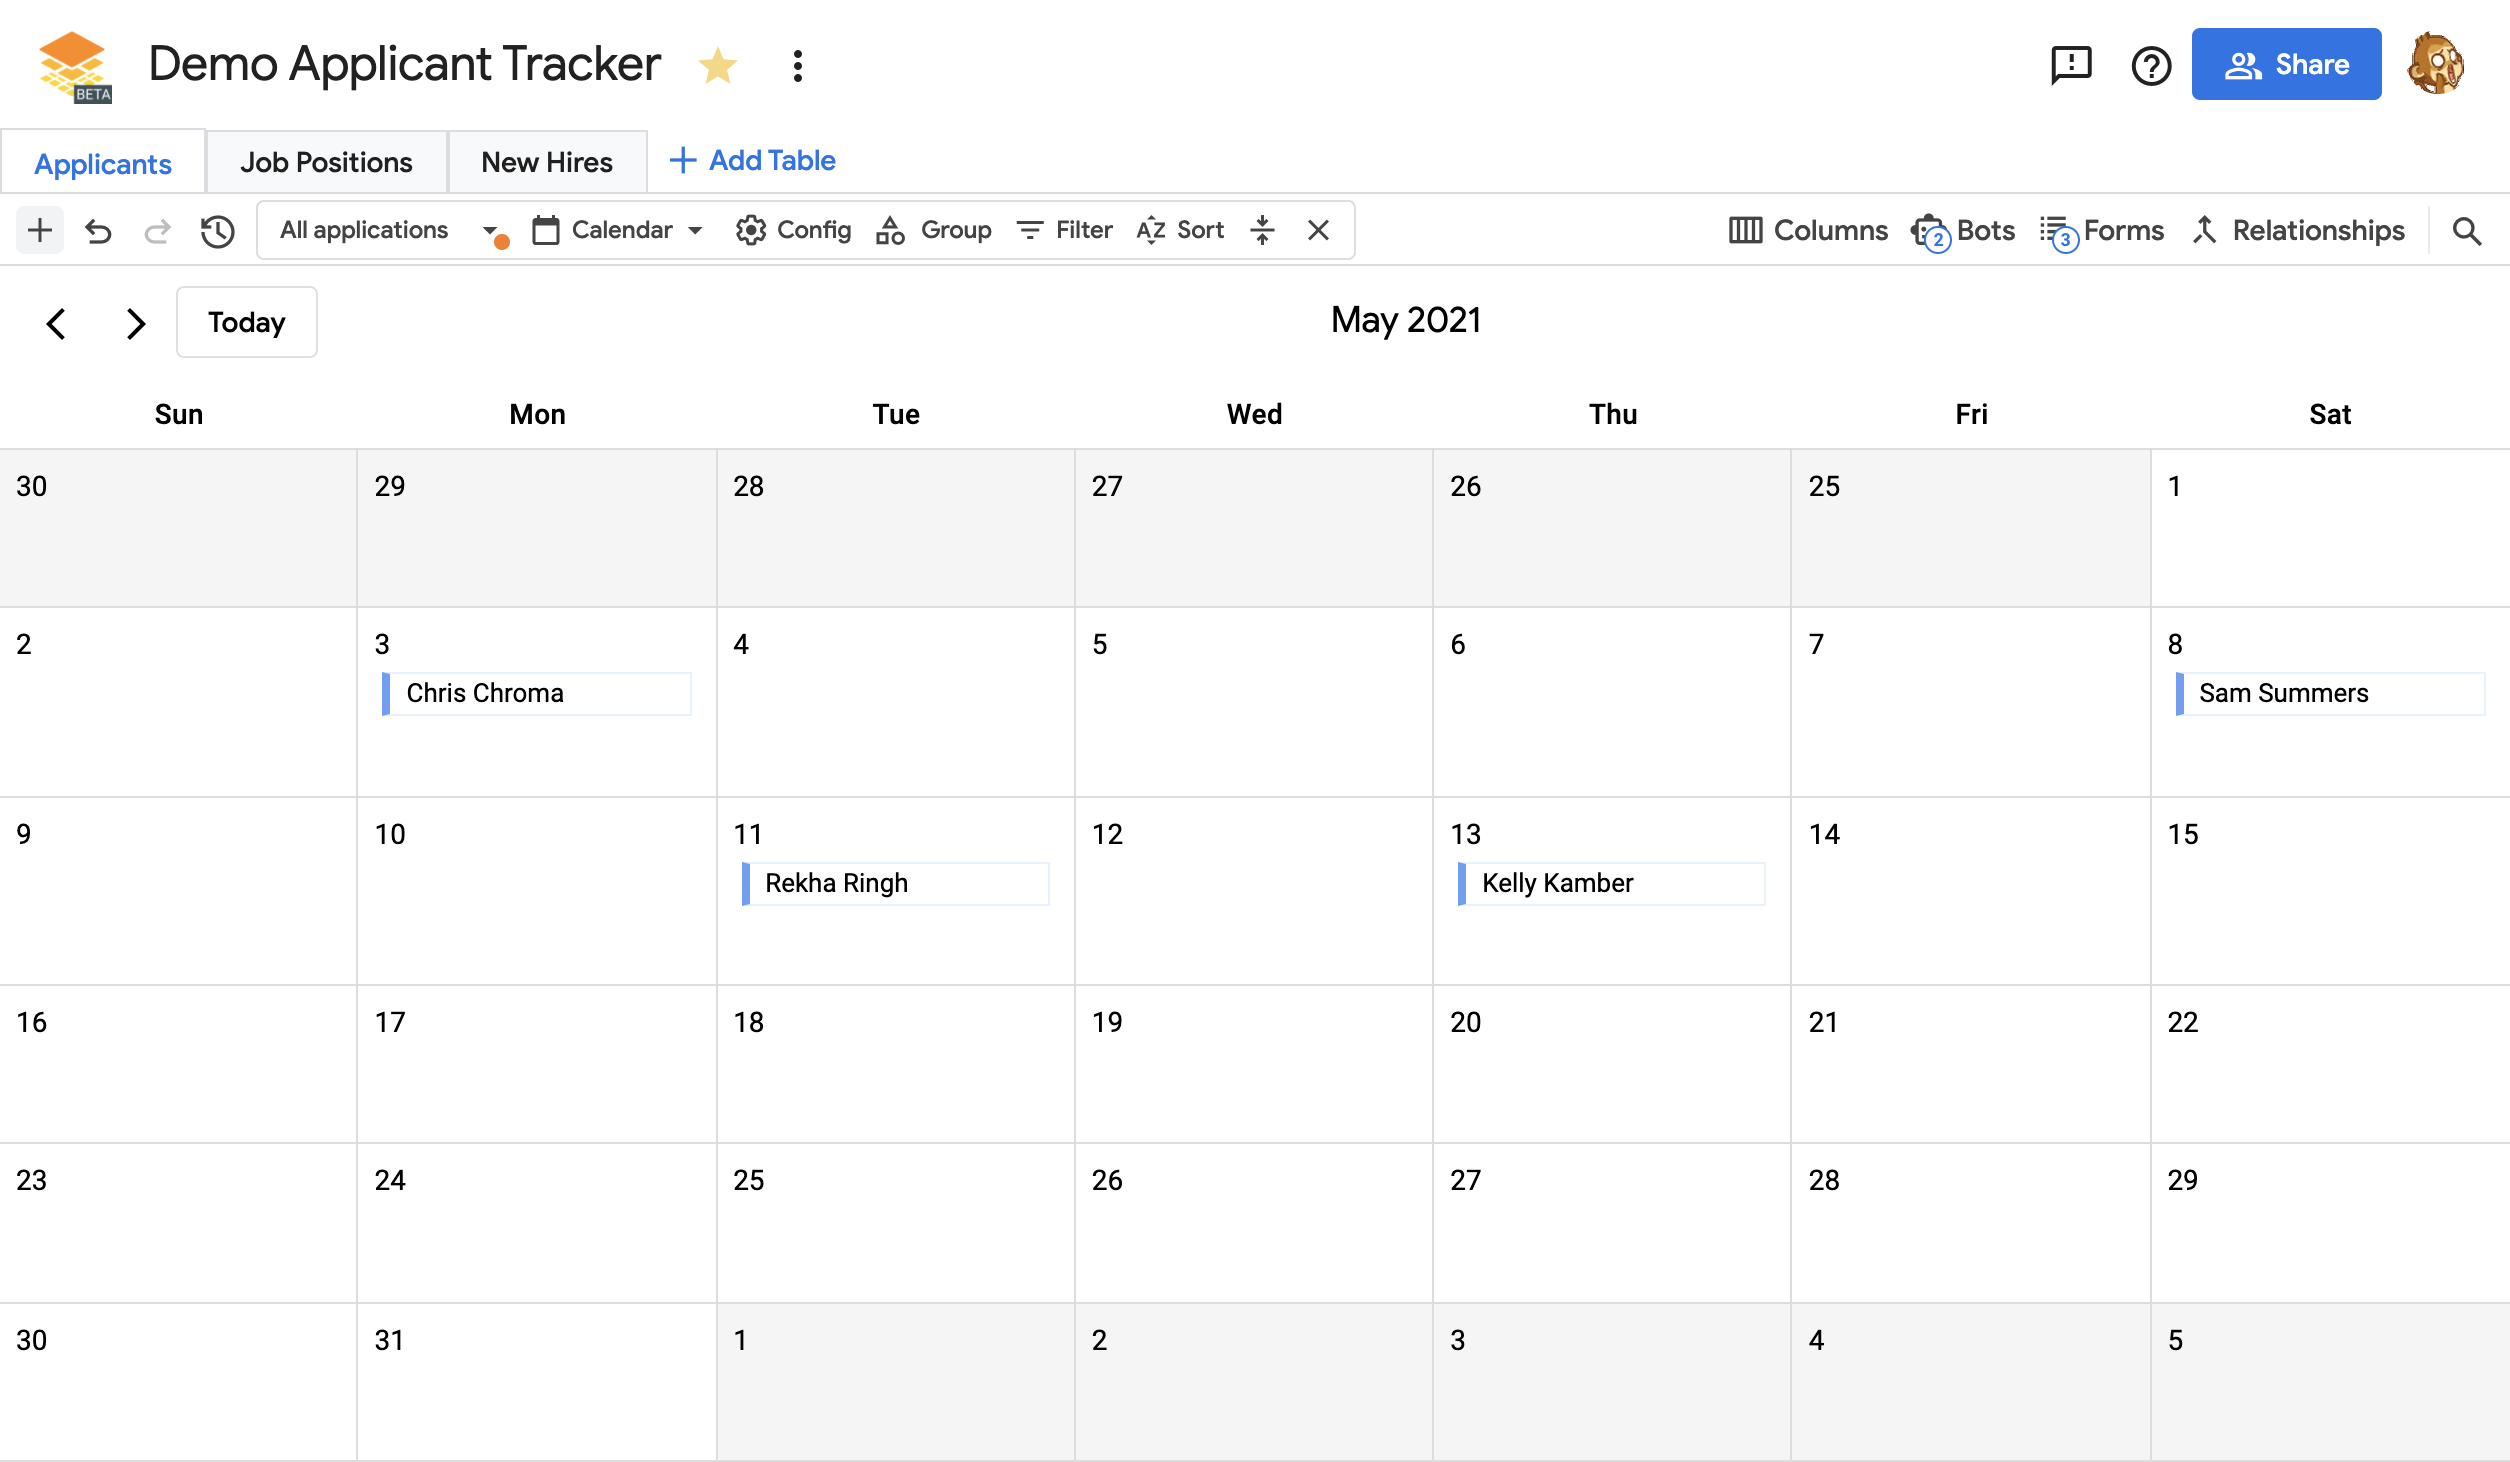Click the date cell for May 12
This screenshot has height=1462, width=2510.
[1254, 891]
